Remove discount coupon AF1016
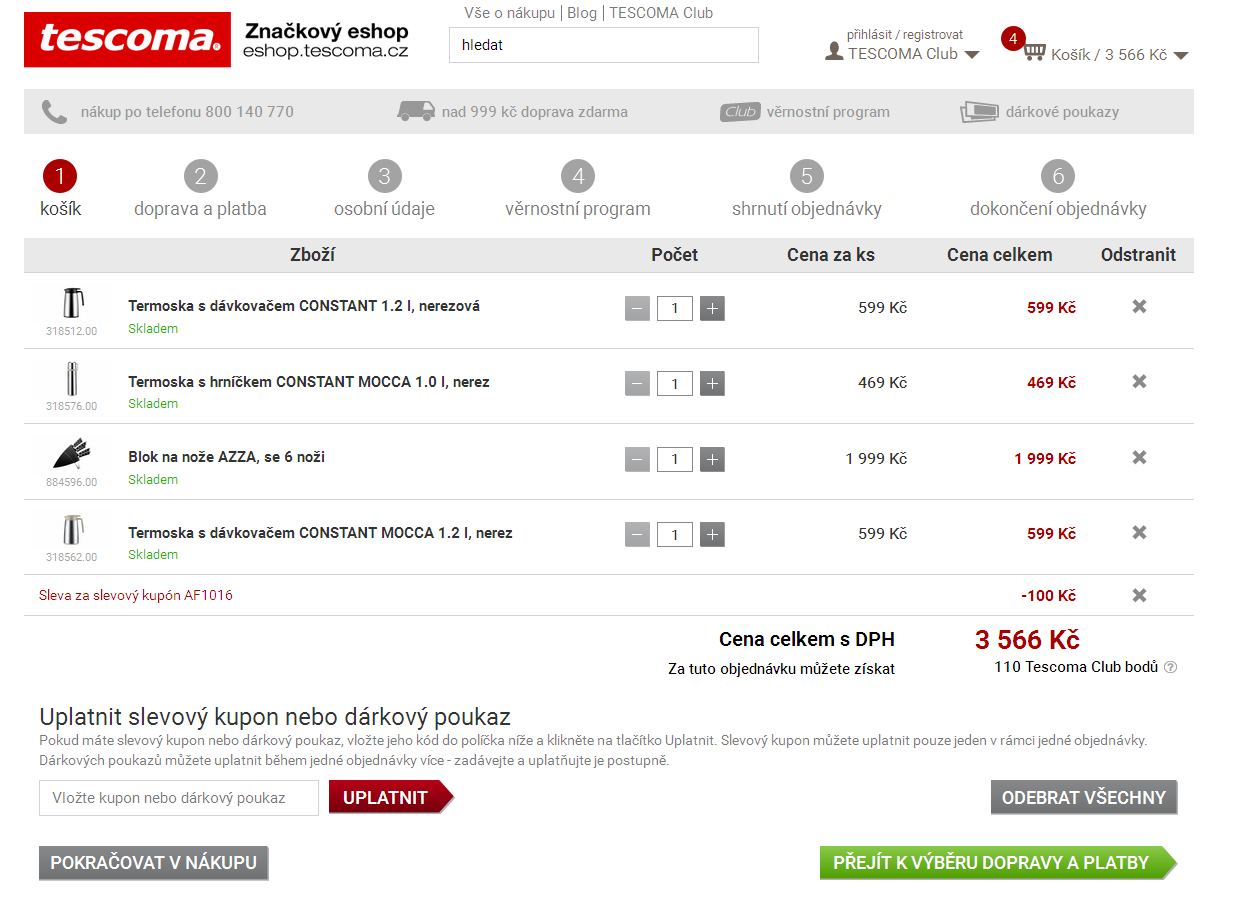Image resolution: width=1237 pixels, height=899 pixels. [1139, 596]
